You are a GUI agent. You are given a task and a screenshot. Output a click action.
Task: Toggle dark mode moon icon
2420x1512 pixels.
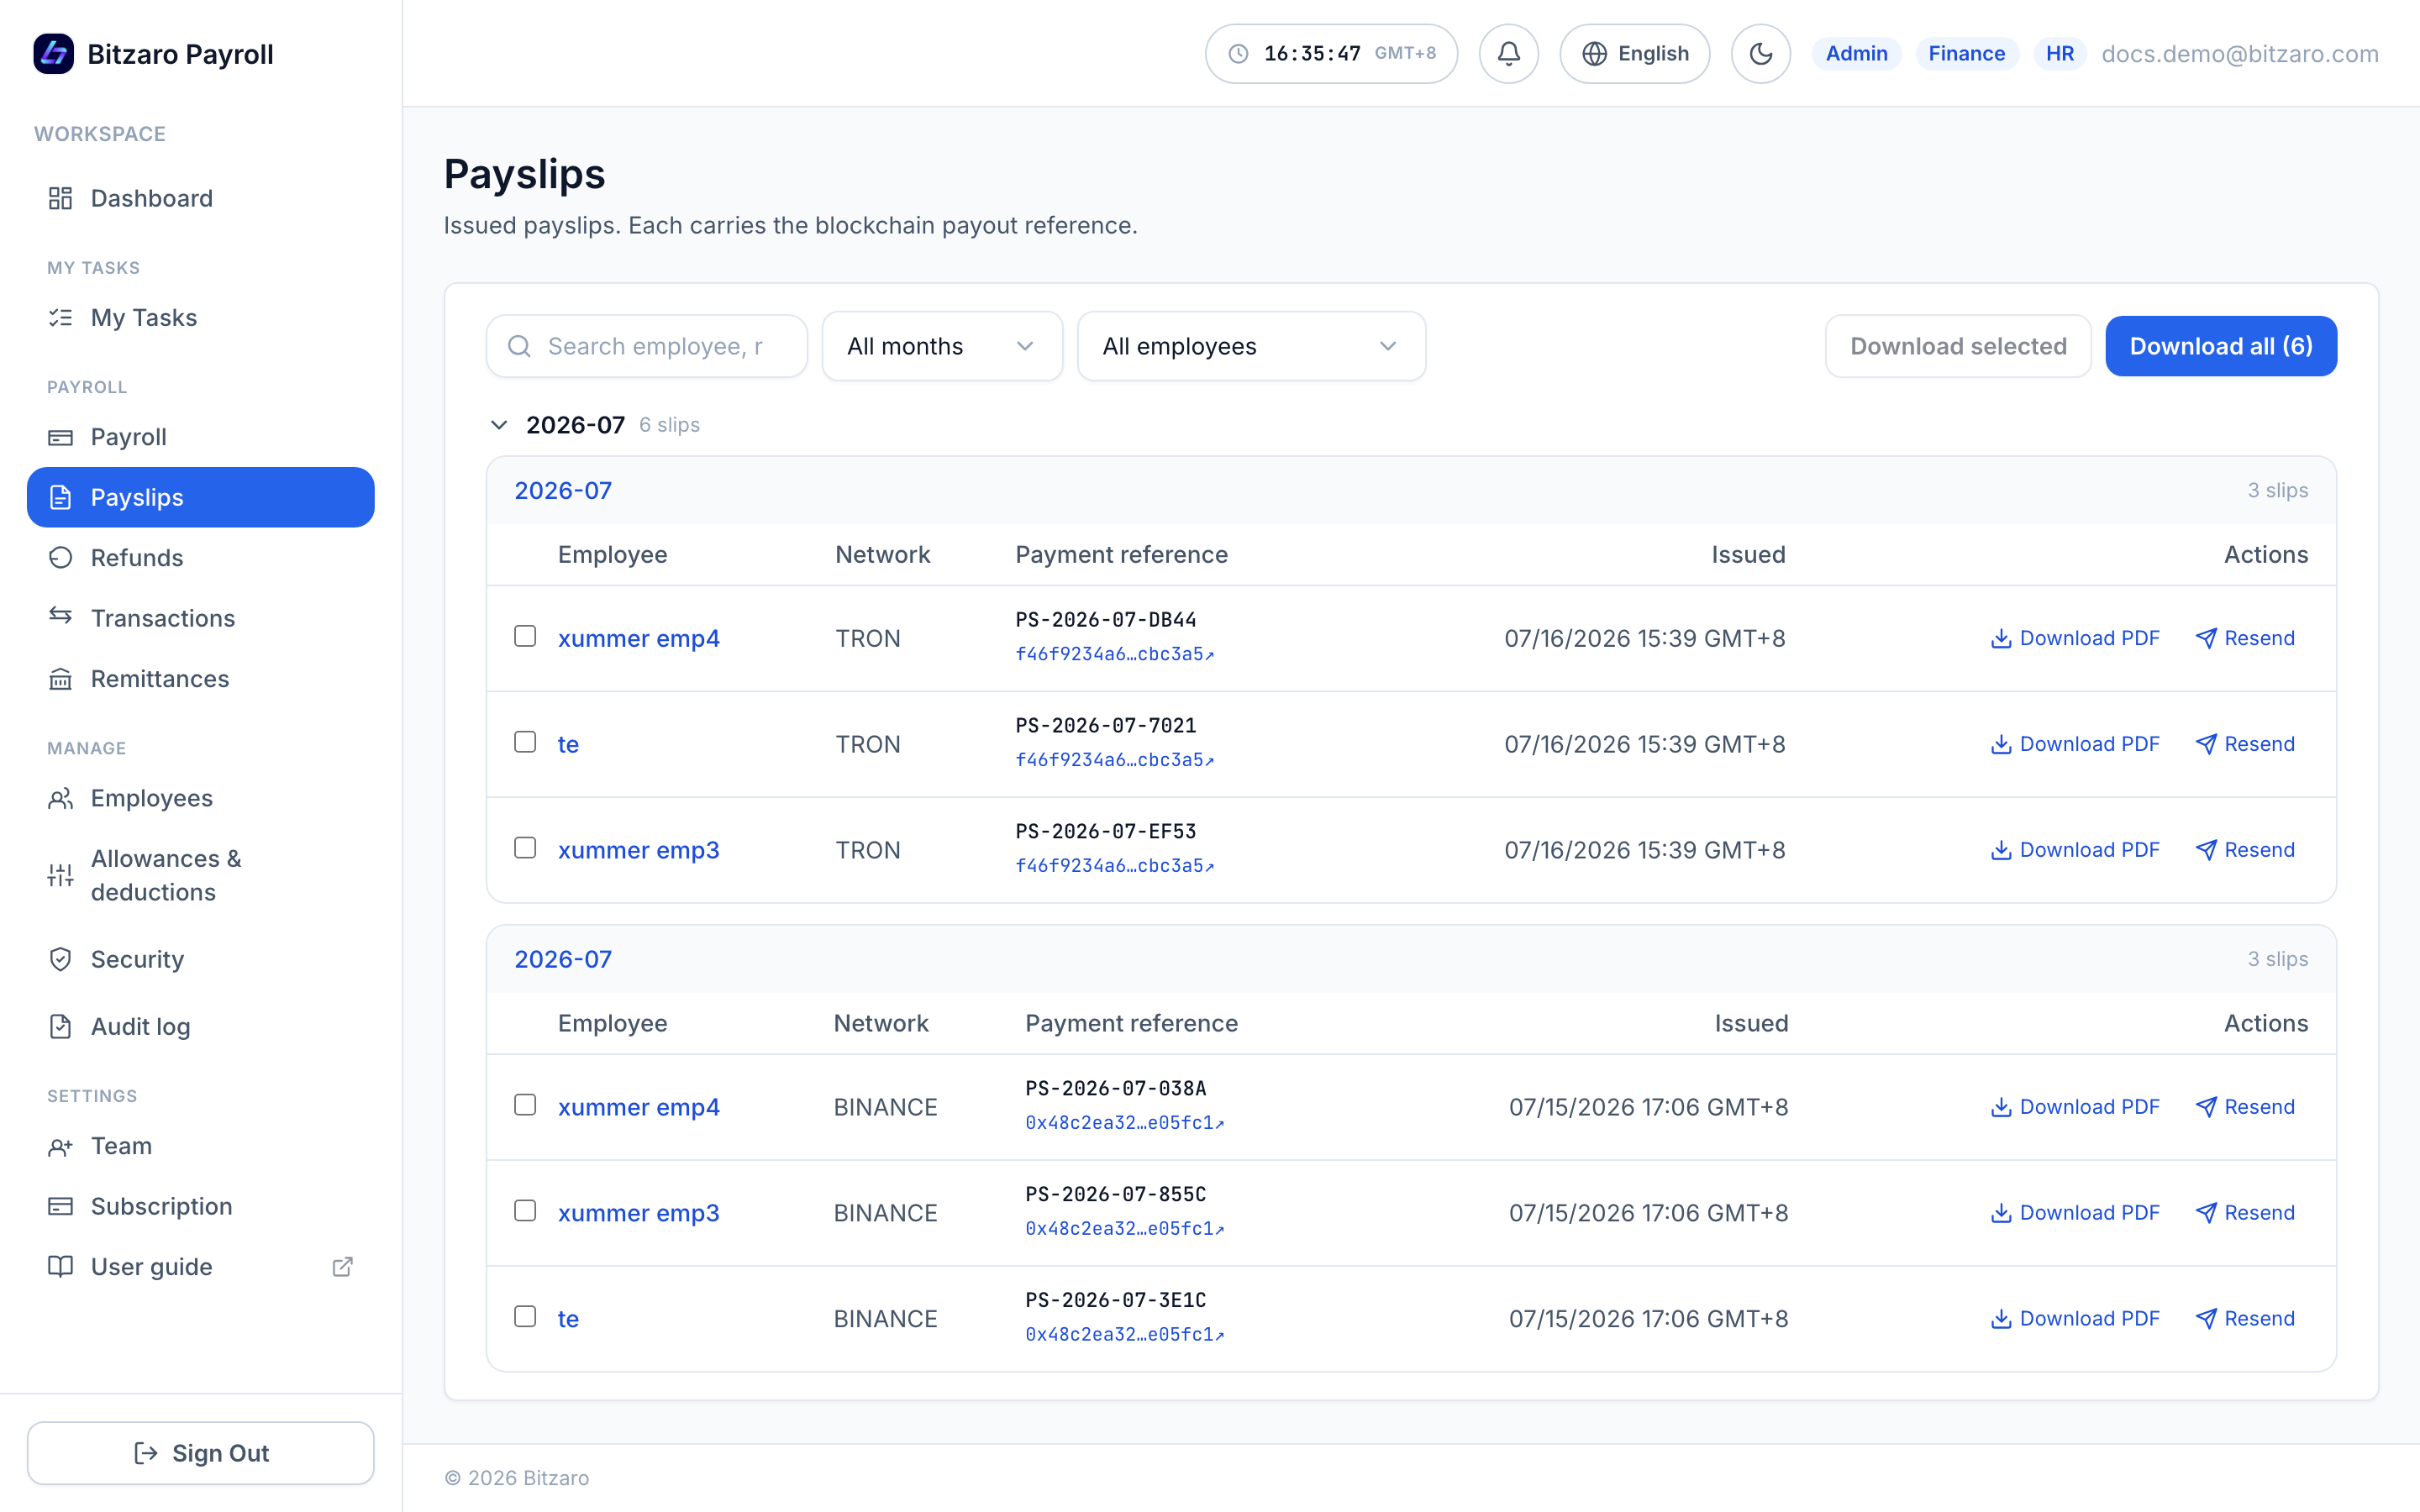(x=1760, y=54)
